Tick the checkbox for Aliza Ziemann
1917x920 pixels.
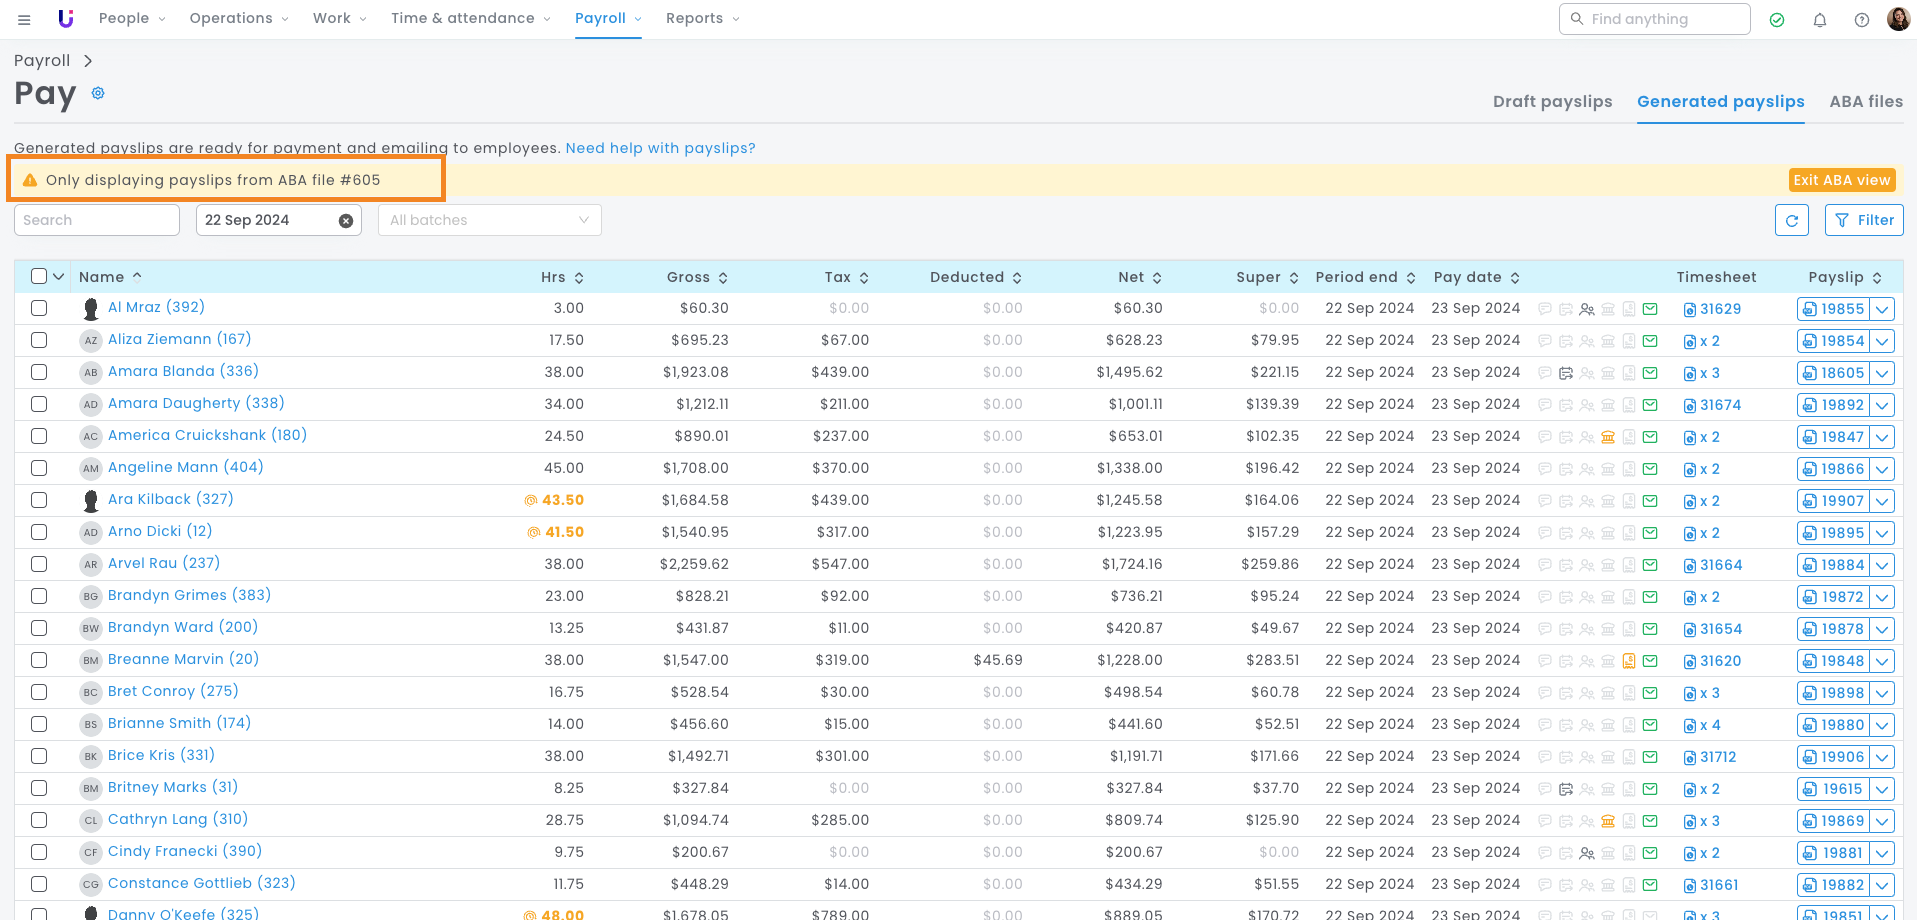click(x=39, y=340)
